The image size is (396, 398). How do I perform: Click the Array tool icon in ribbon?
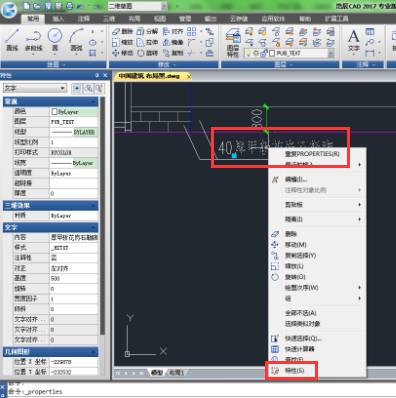click(192, 32)
